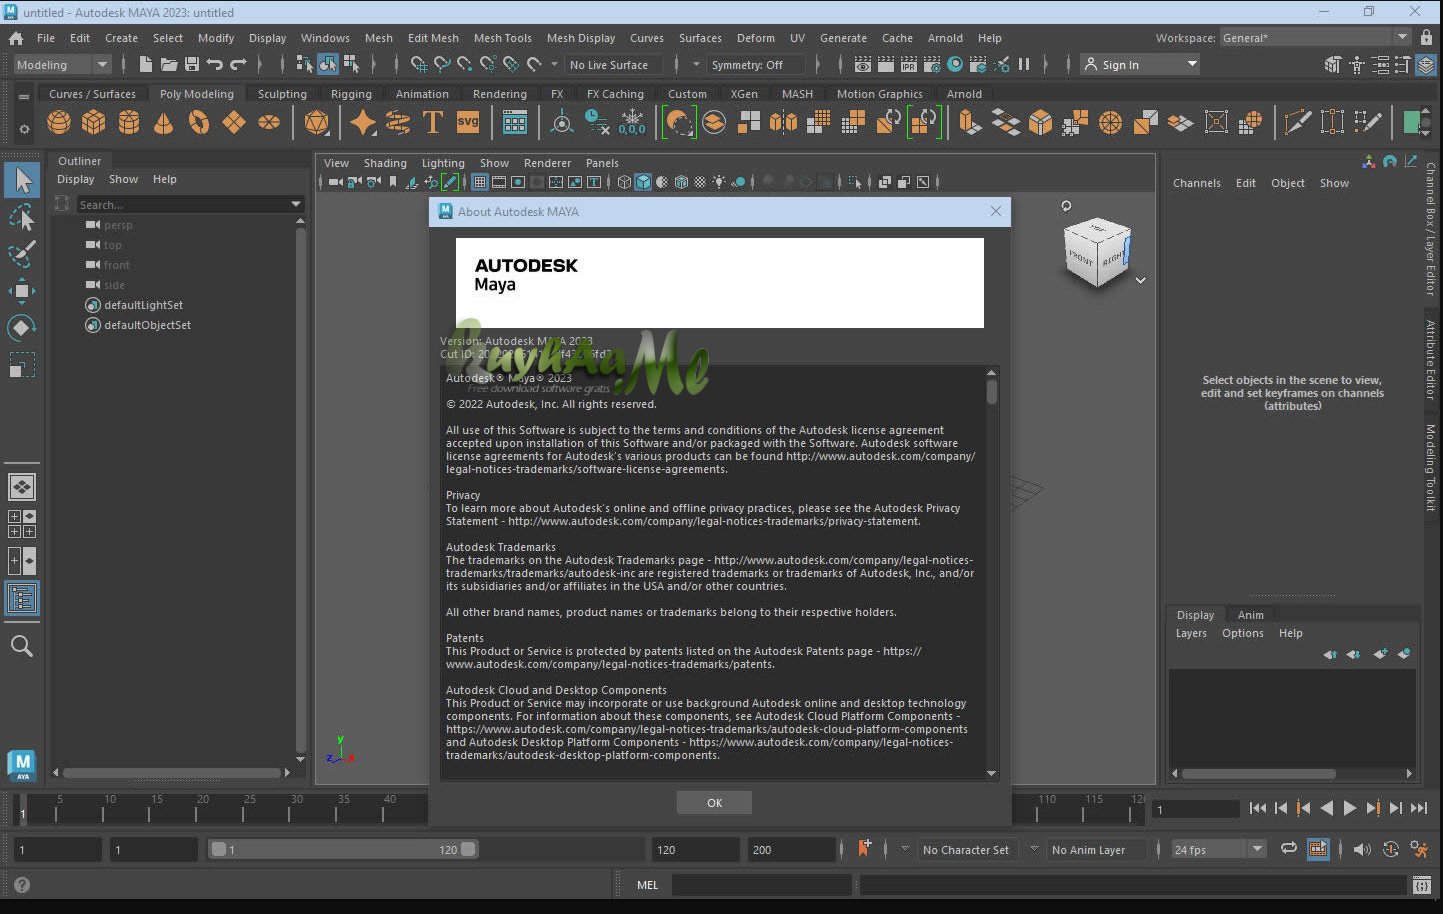This screenshot has height=914, width=1443.
Task: Toggle timeline loop playback mode
Action: tap(1289, 849)
